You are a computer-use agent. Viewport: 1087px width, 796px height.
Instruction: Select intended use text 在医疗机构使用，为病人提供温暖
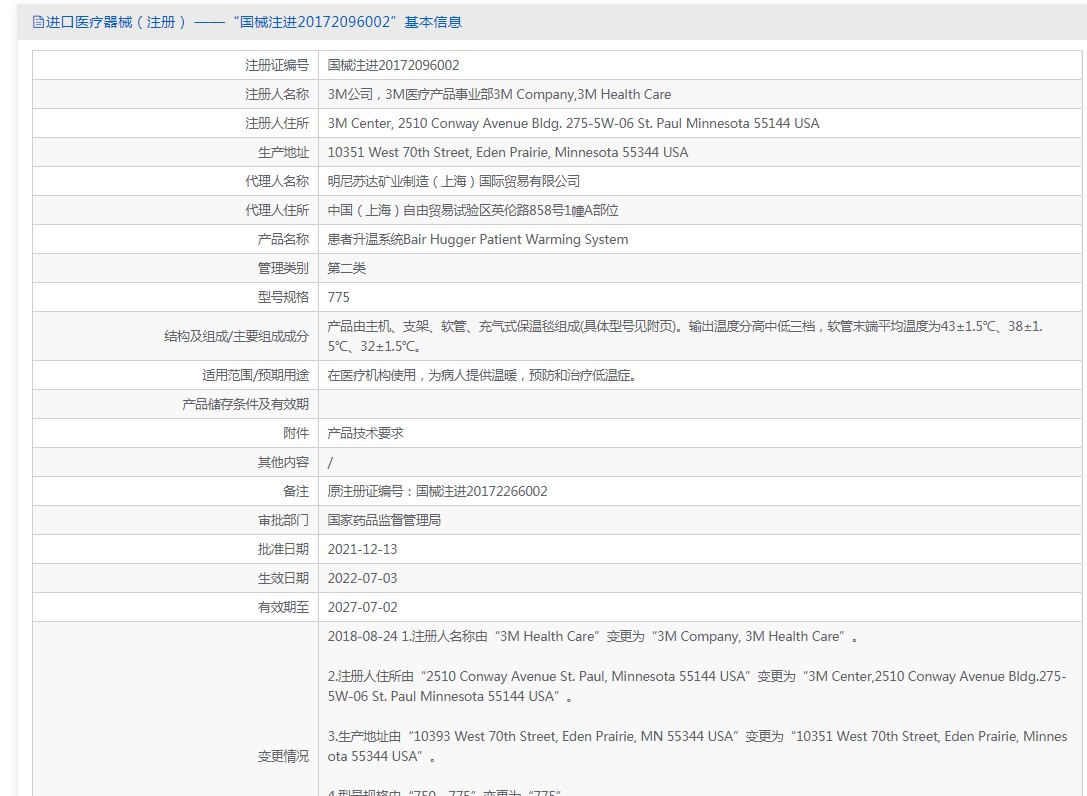(x=482, y=375)
